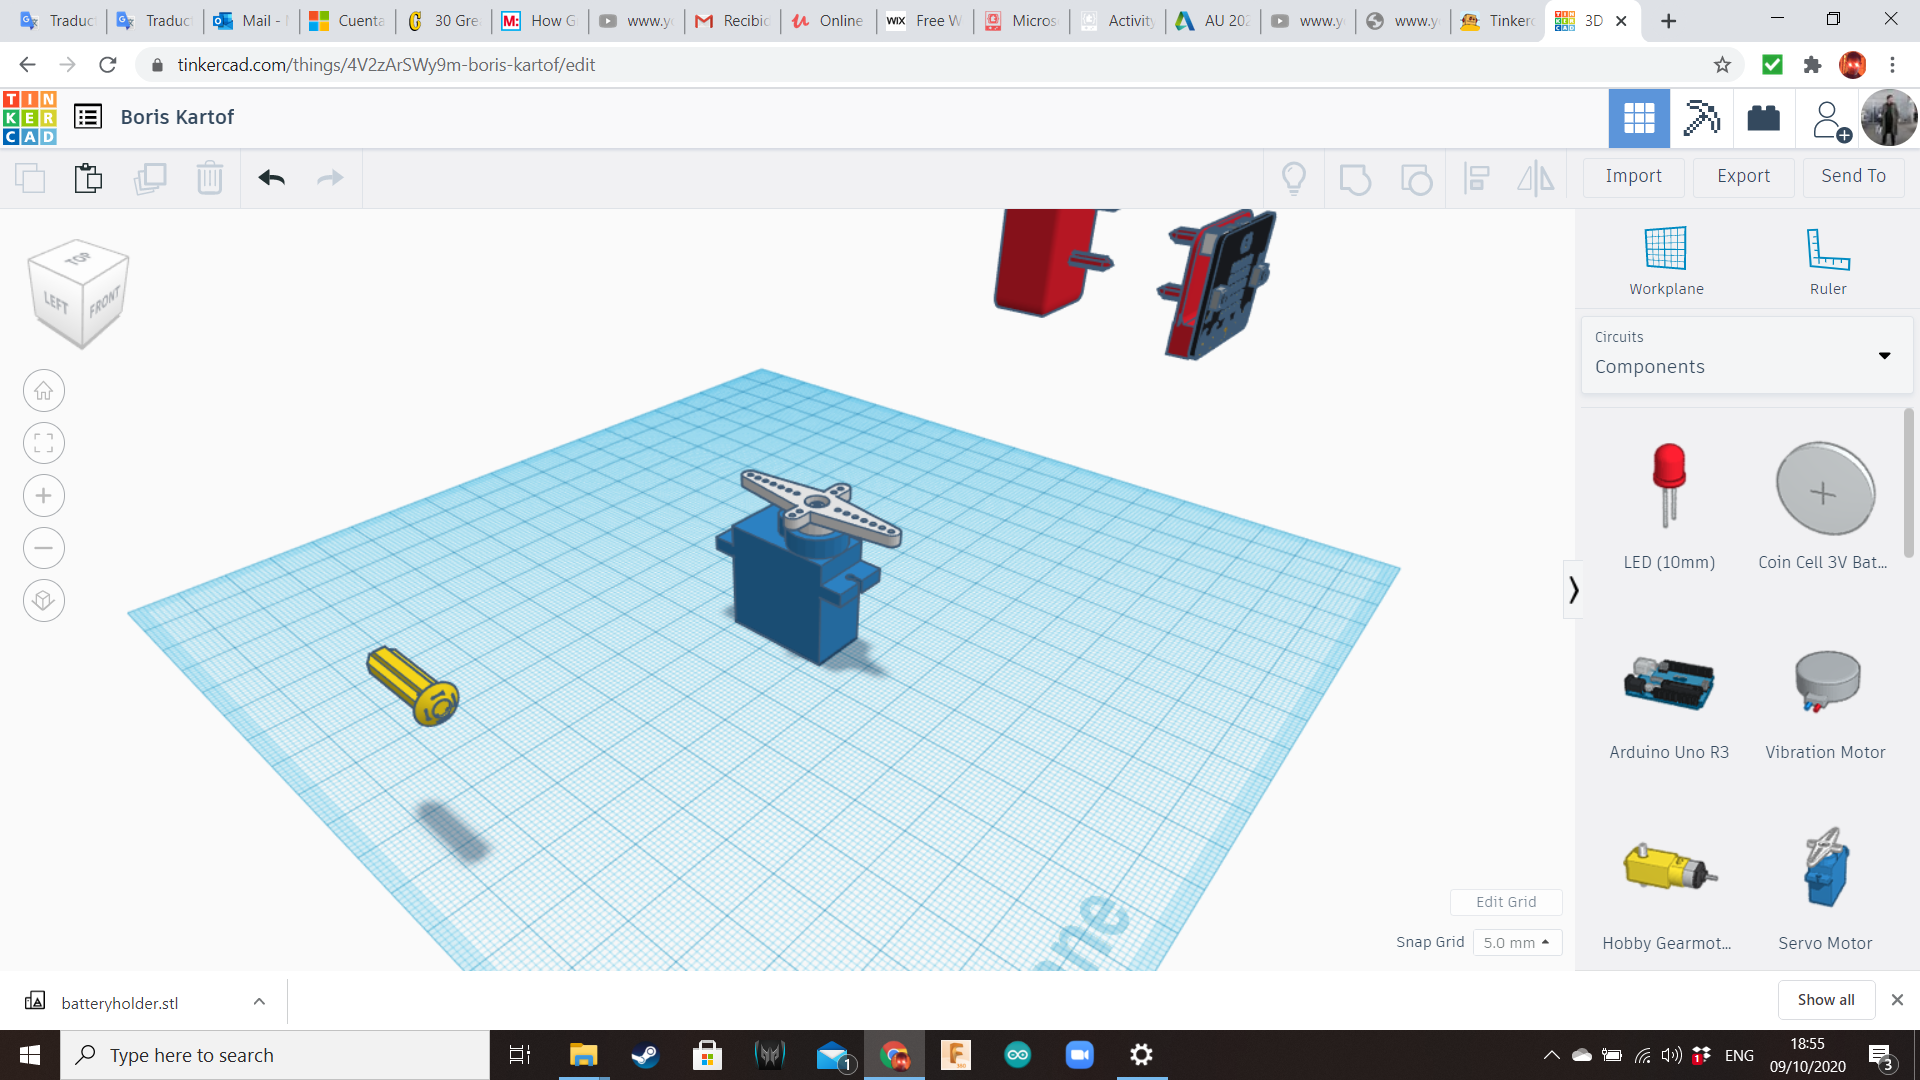This screenshot has height=1080, width=1920.
Task: Click the Mirror tool icon
Action: [x=1535, y=178]
